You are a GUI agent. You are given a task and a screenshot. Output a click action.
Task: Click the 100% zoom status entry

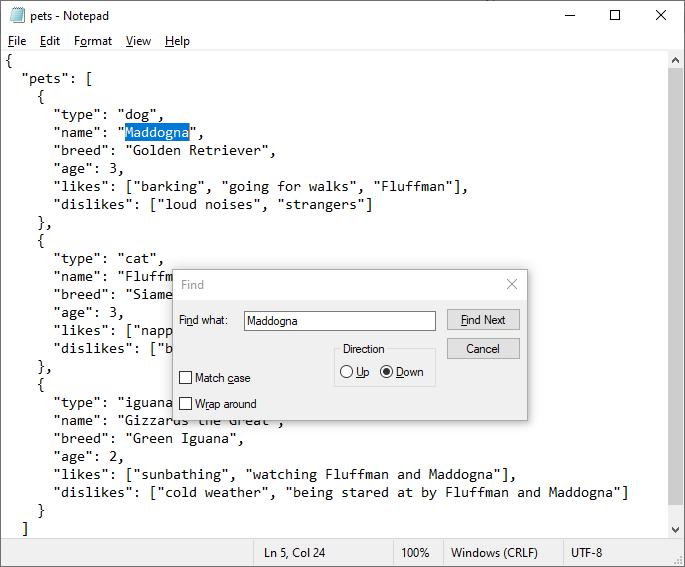click(415, 553)
